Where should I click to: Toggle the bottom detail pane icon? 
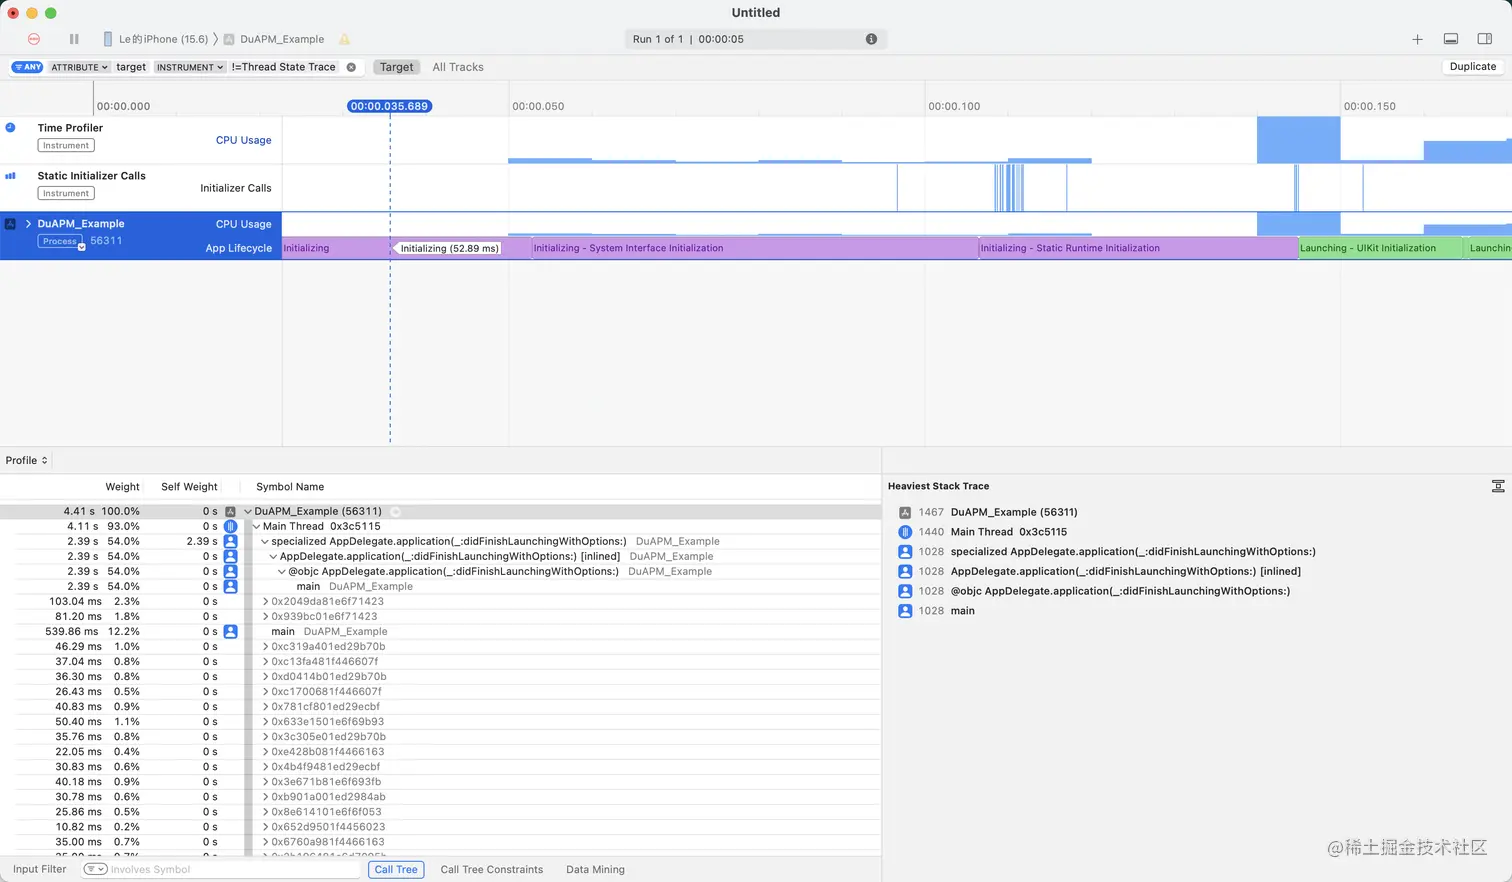click(x=1451, y=39)
